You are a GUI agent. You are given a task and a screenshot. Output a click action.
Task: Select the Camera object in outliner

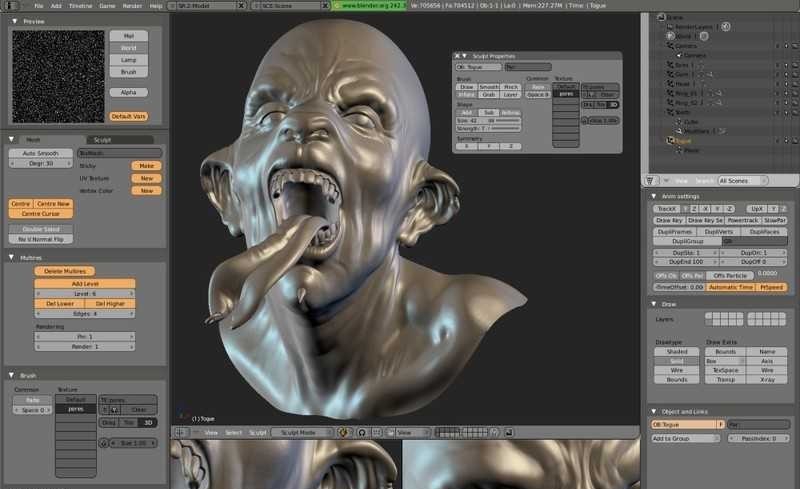coord(688,46)
